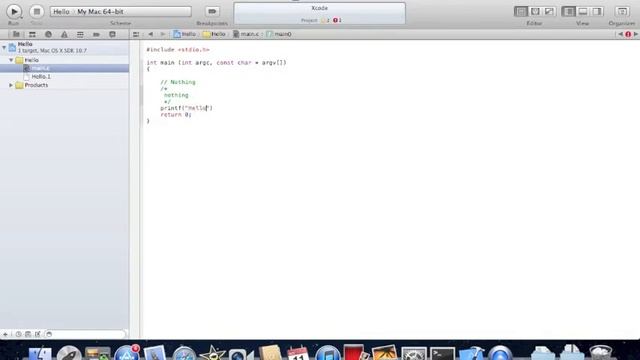Go forward in editor history

tap(162, 34)
